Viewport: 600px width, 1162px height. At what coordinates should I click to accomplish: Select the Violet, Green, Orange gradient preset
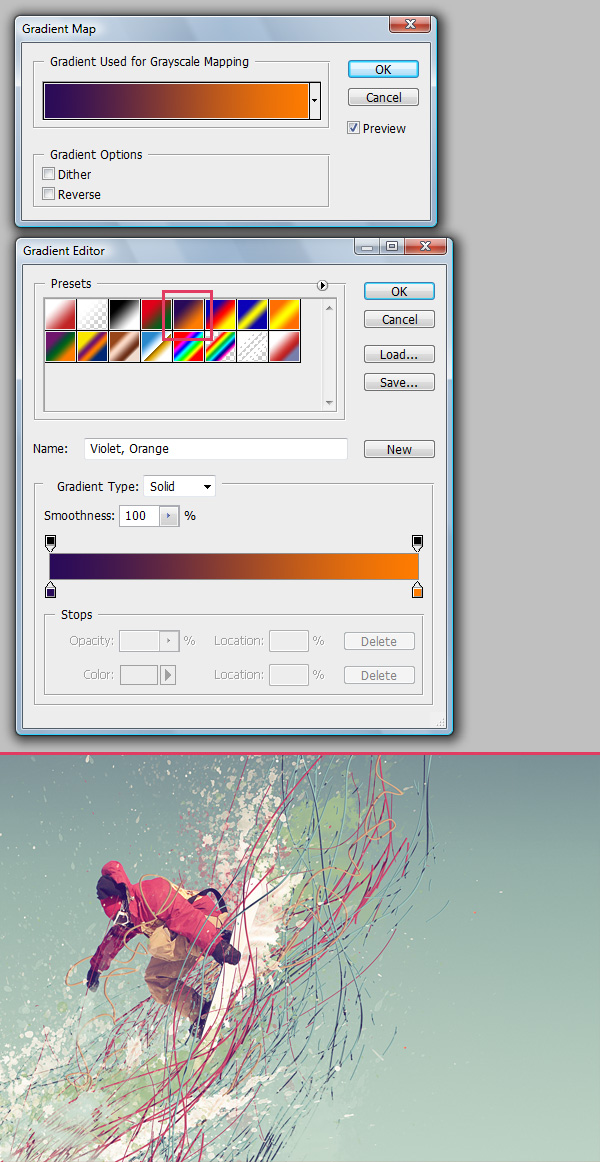pyautogui.click(x=61, y=346)
